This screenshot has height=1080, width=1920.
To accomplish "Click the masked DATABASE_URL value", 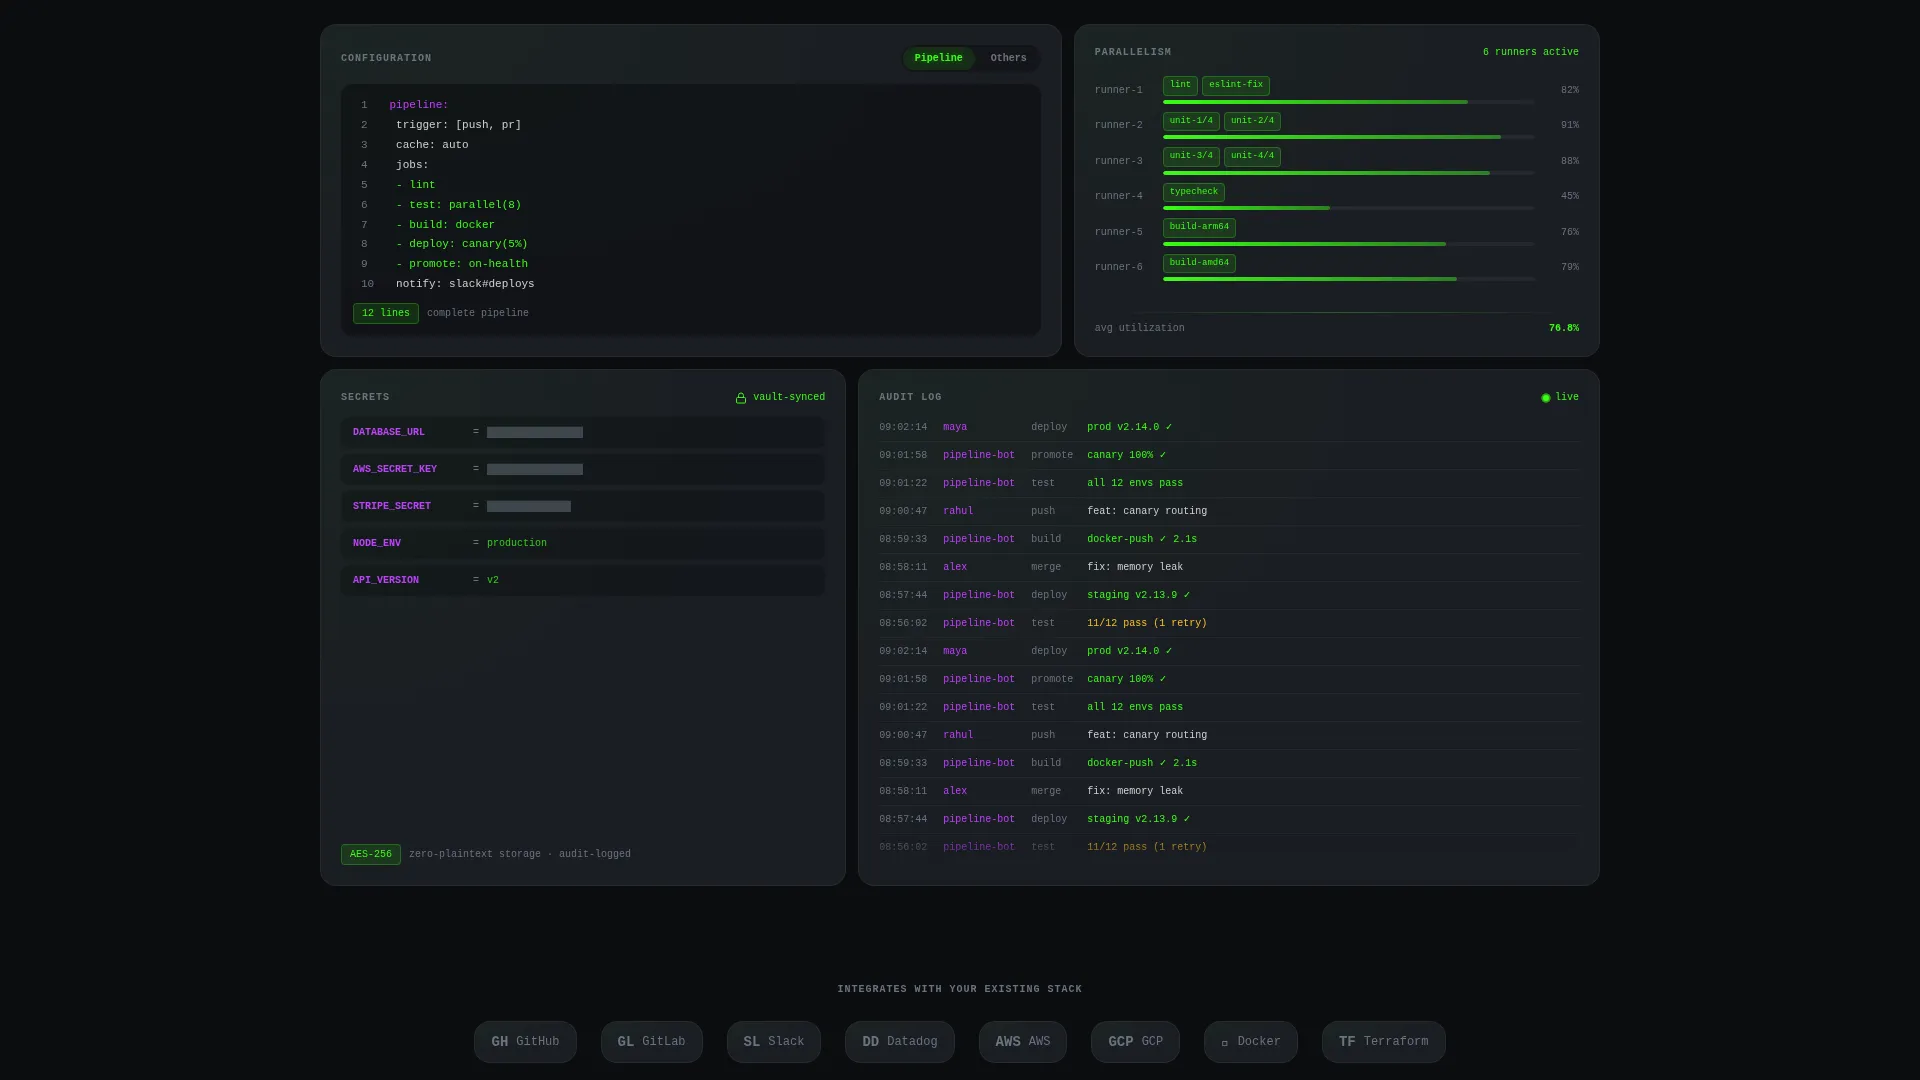I will [x=535, y=432].
